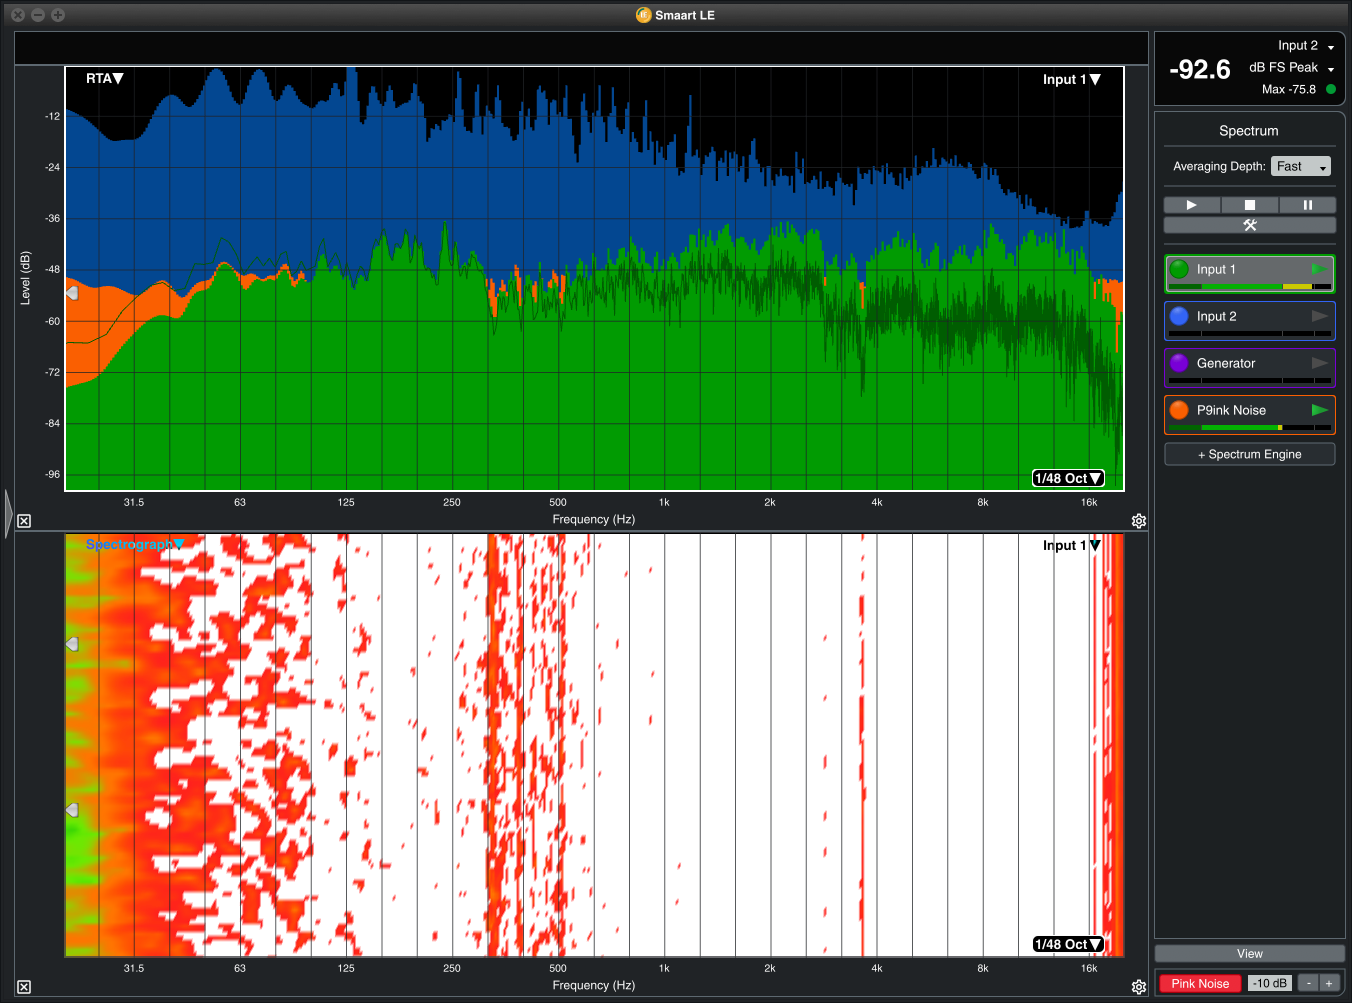The image size is (1352, 1003).
Task: Click the green Input 1 color circle
Action: 1179,269
